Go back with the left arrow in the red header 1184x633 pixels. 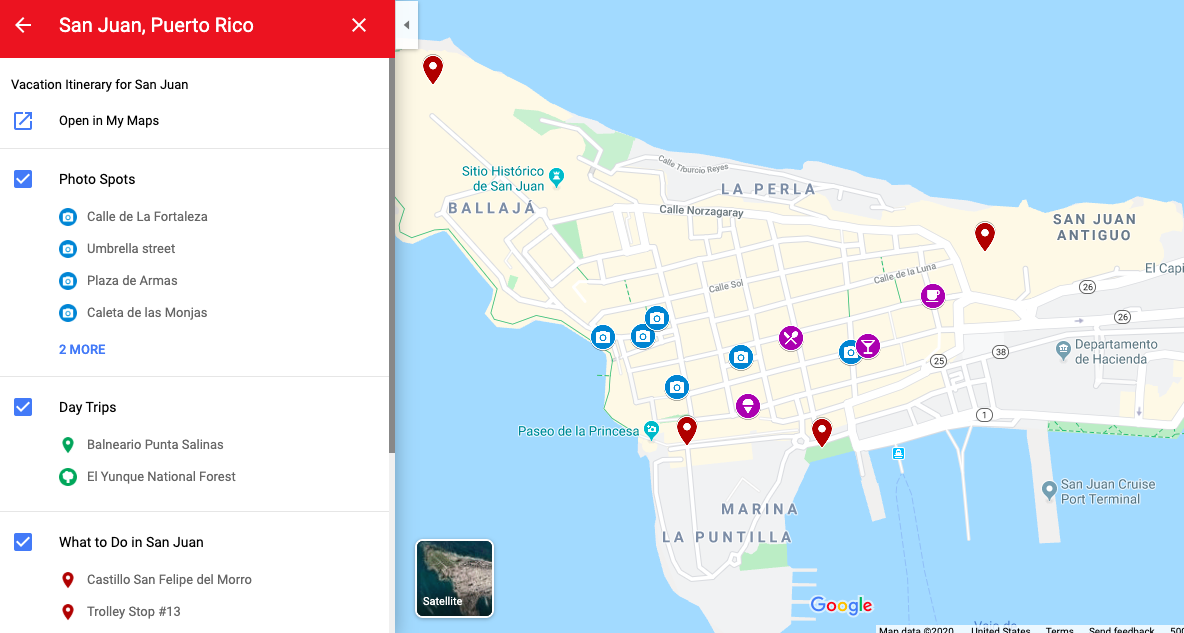point(23,25)
